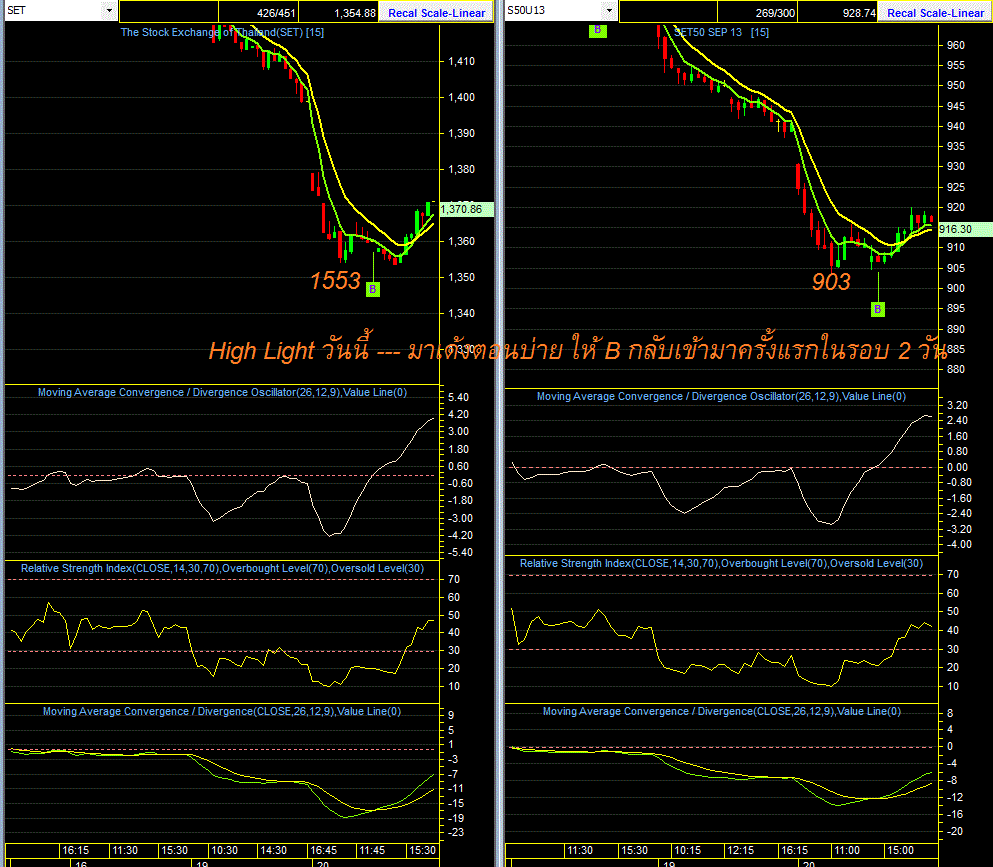
Task: Click the 1,370.86 last price label
Action: [466, 209]
